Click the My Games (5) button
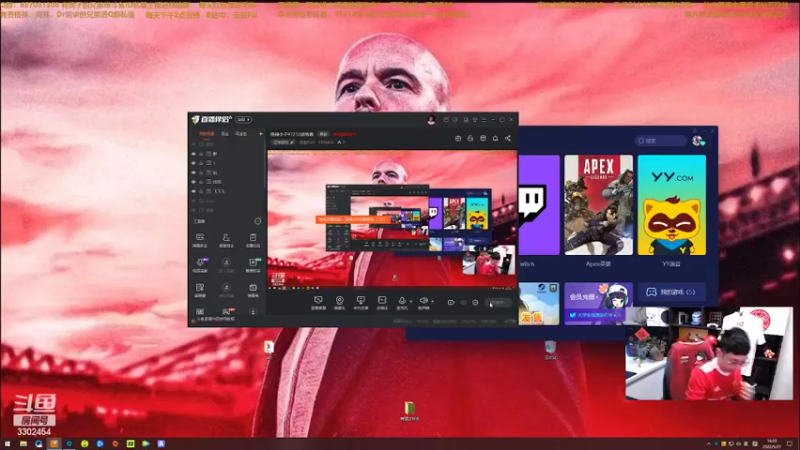Viewport: 800px width, 450px height. (672, 292)
